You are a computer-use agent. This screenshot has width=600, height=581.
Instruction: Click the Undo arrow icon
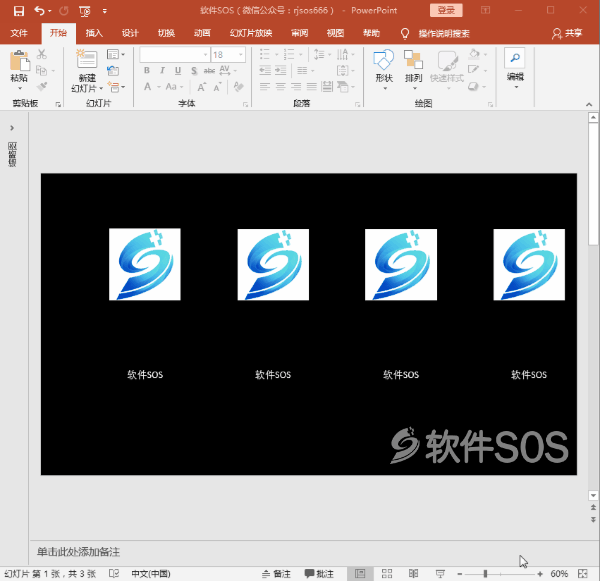[x=39, y=11]
